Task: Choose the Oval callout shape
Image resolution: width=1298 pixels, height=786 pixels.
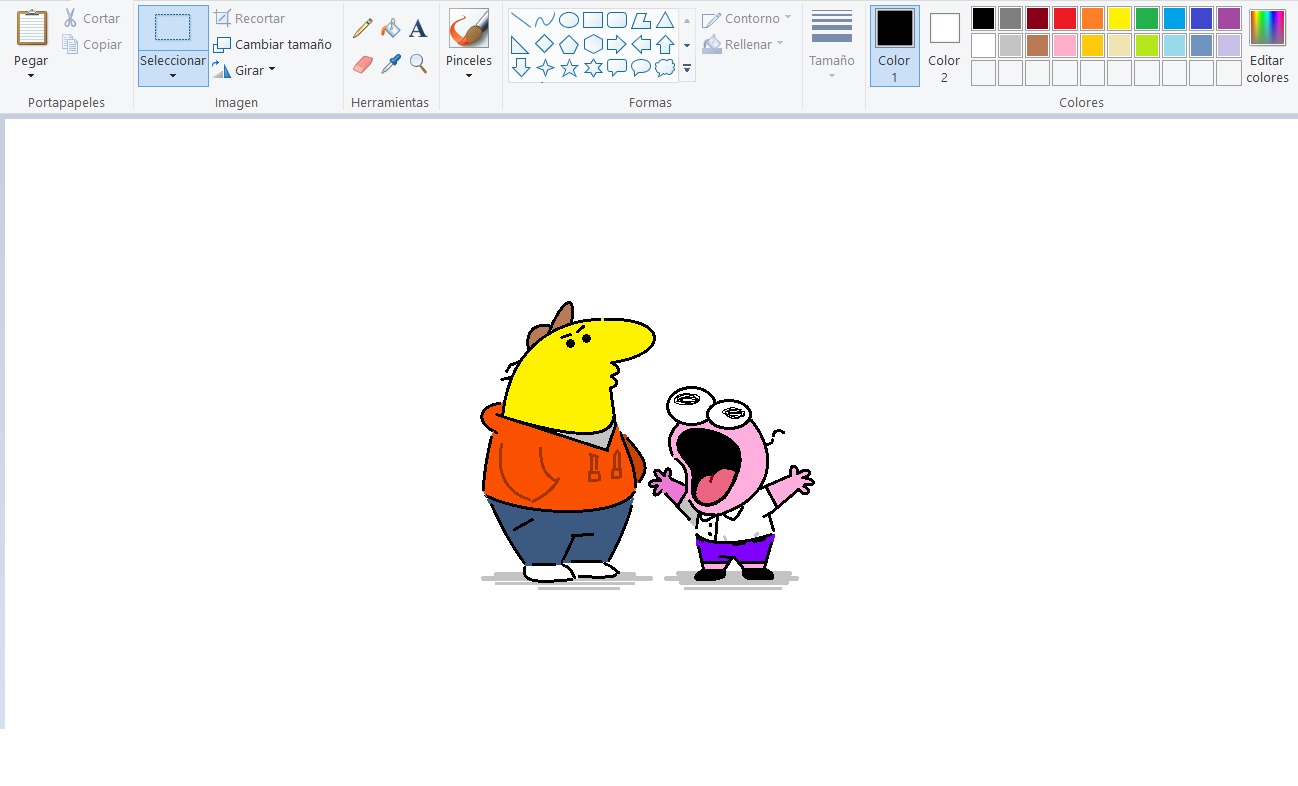Action: pyautogui.click(x=641, y=68)
